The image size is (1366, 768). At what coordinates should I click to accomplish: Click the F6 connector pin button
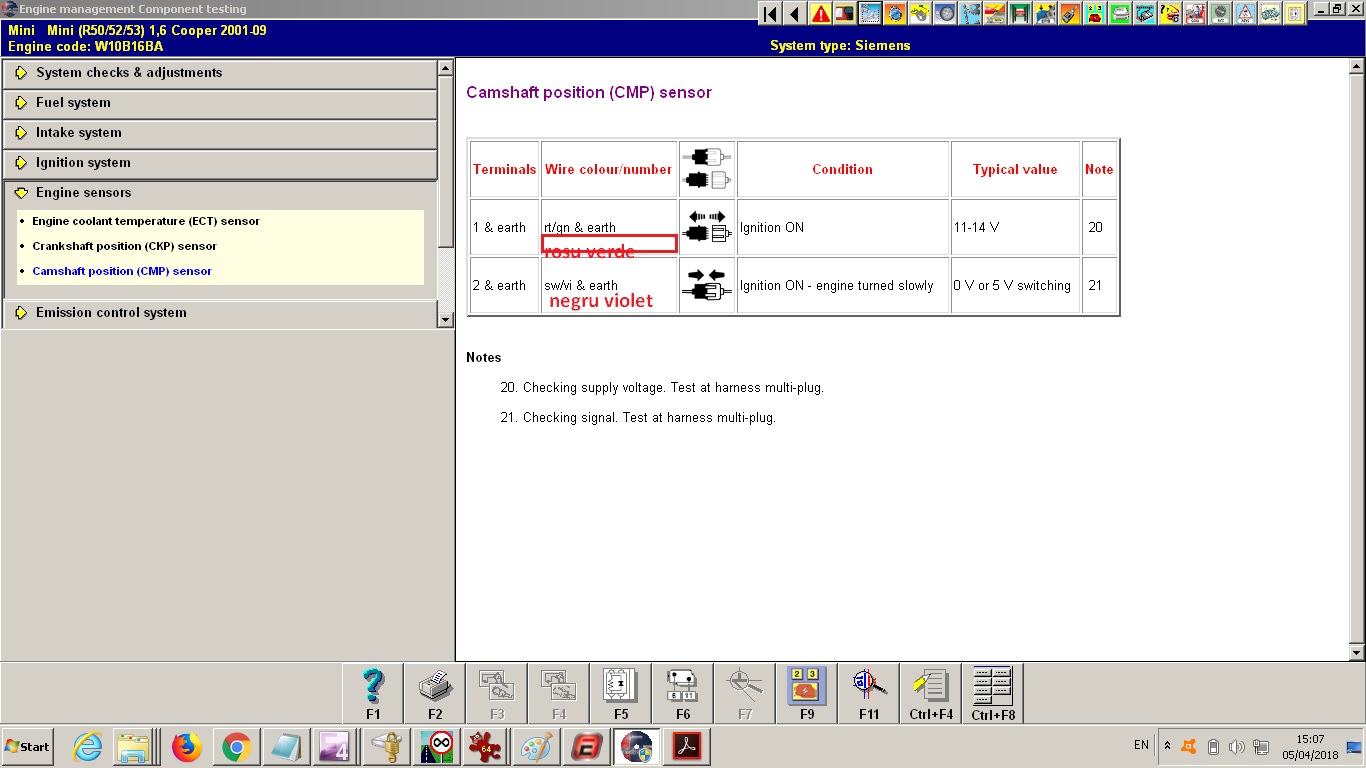pyautogui.click(x=683, y=693)
